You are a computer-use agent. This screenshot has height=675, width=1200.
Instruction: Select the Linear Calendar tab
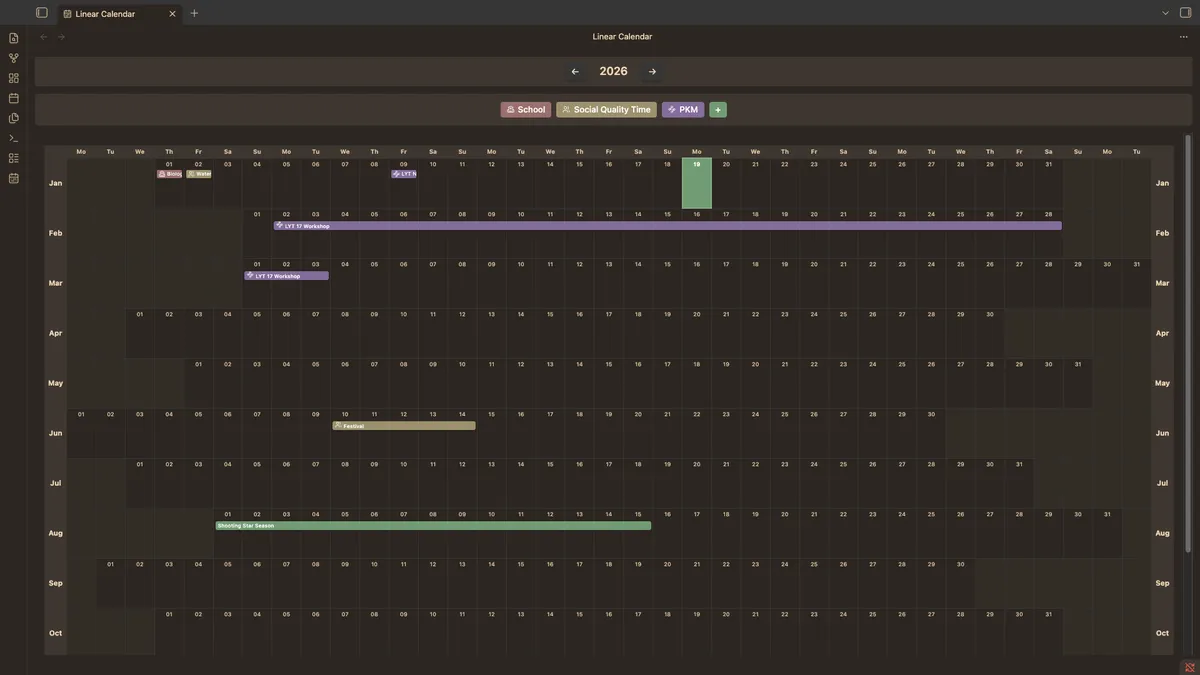tap(110, 14)
